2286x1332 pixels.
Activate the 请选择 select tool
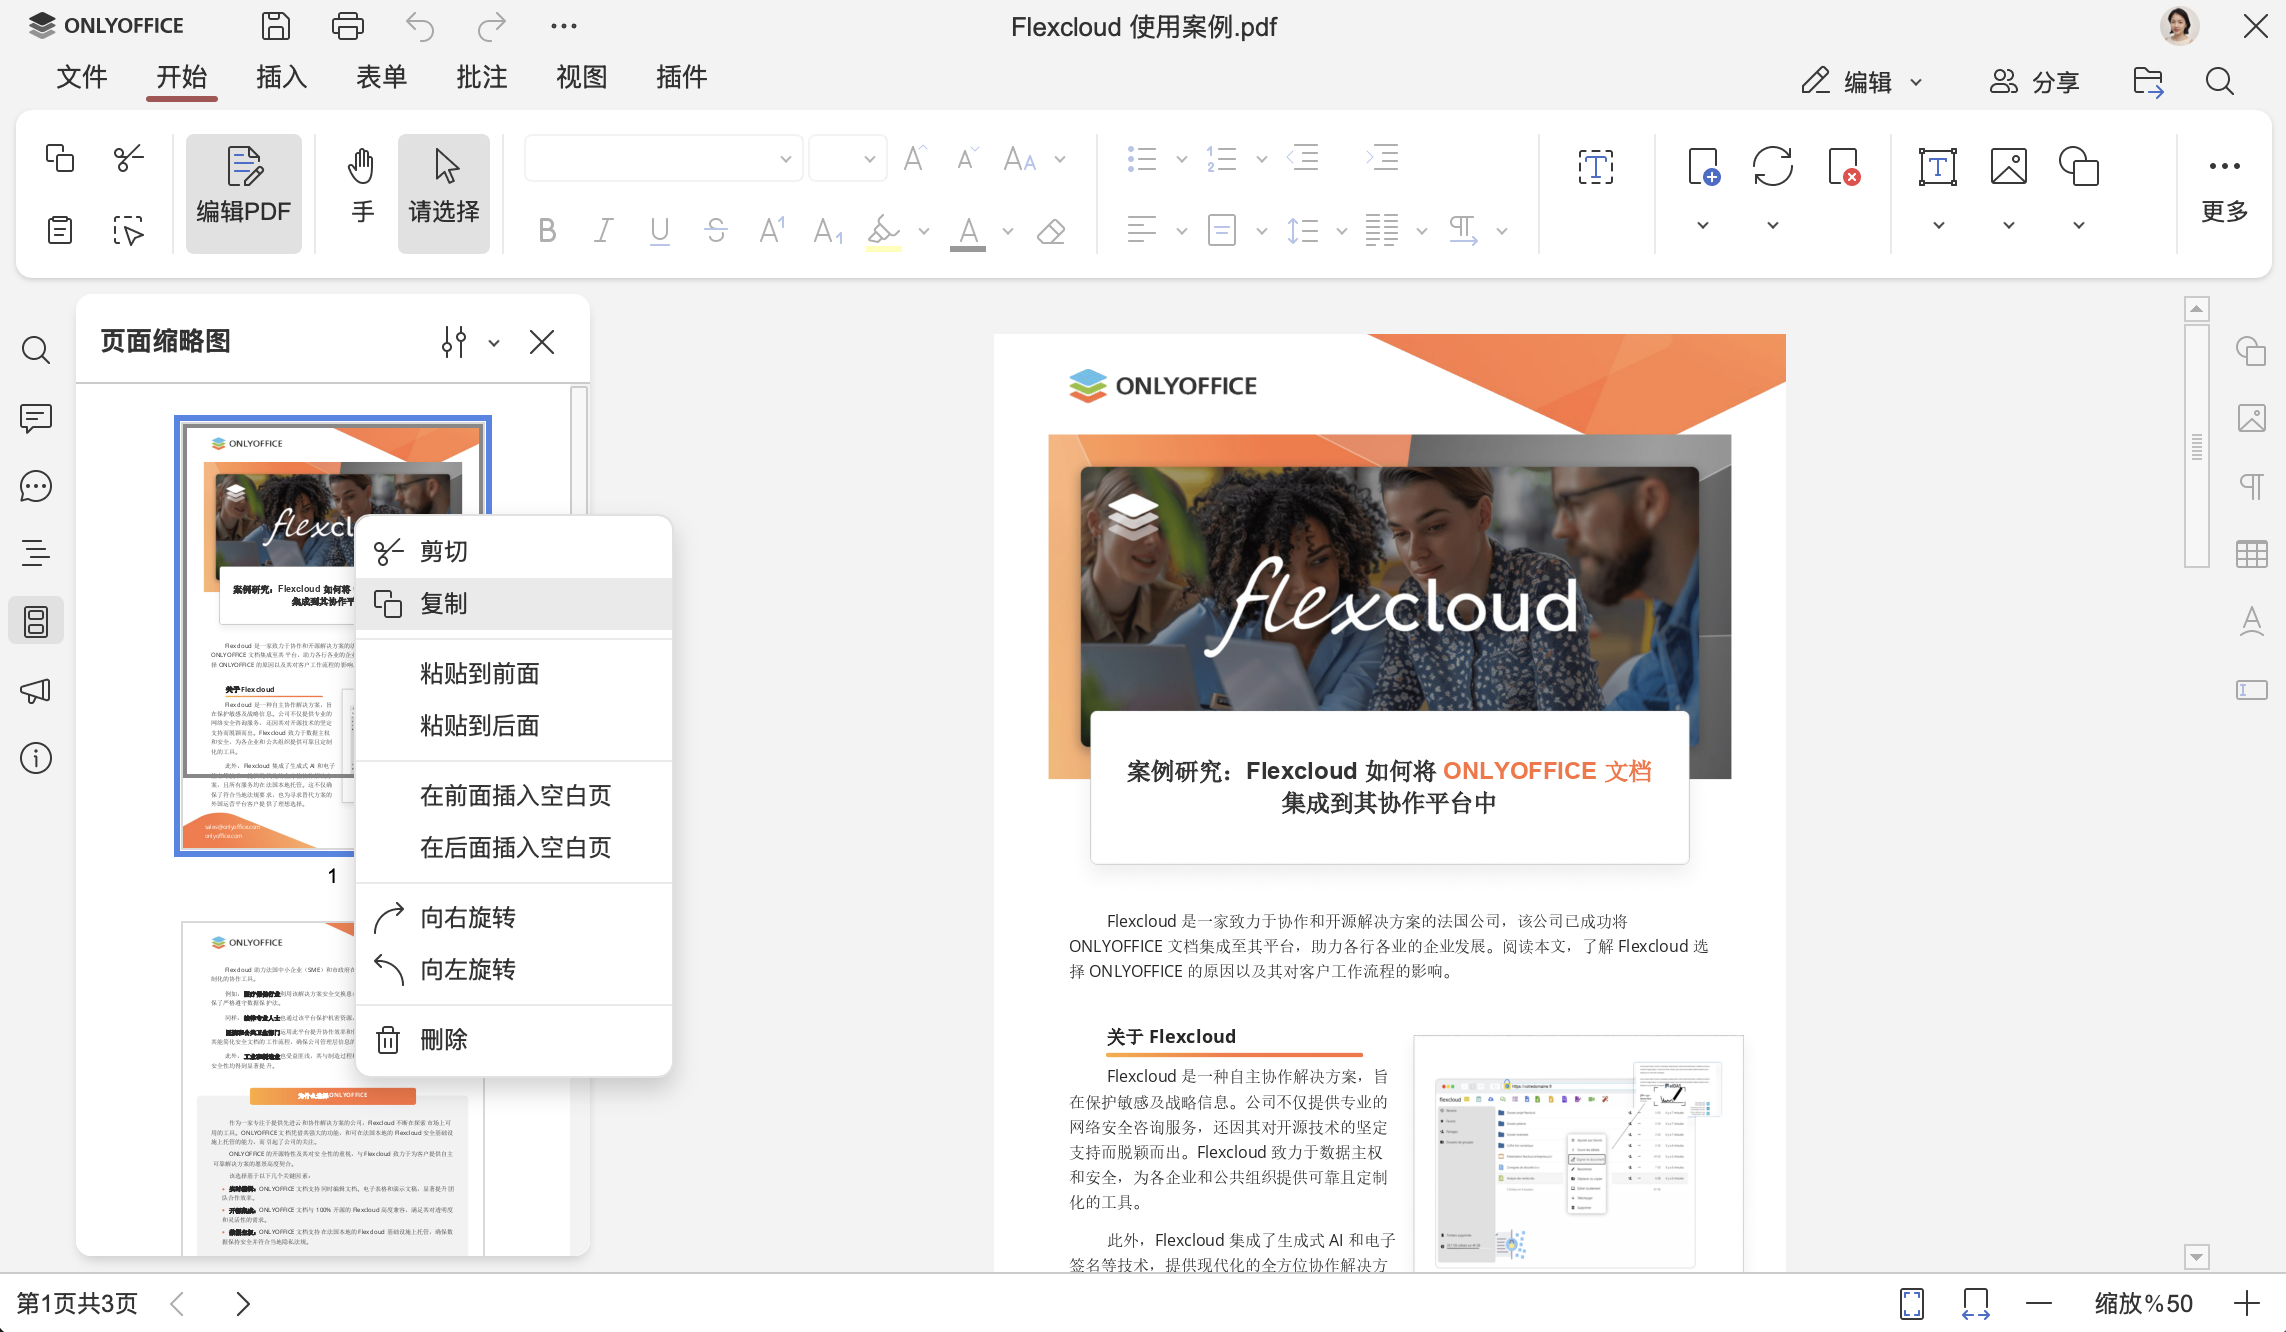(444, 193)
